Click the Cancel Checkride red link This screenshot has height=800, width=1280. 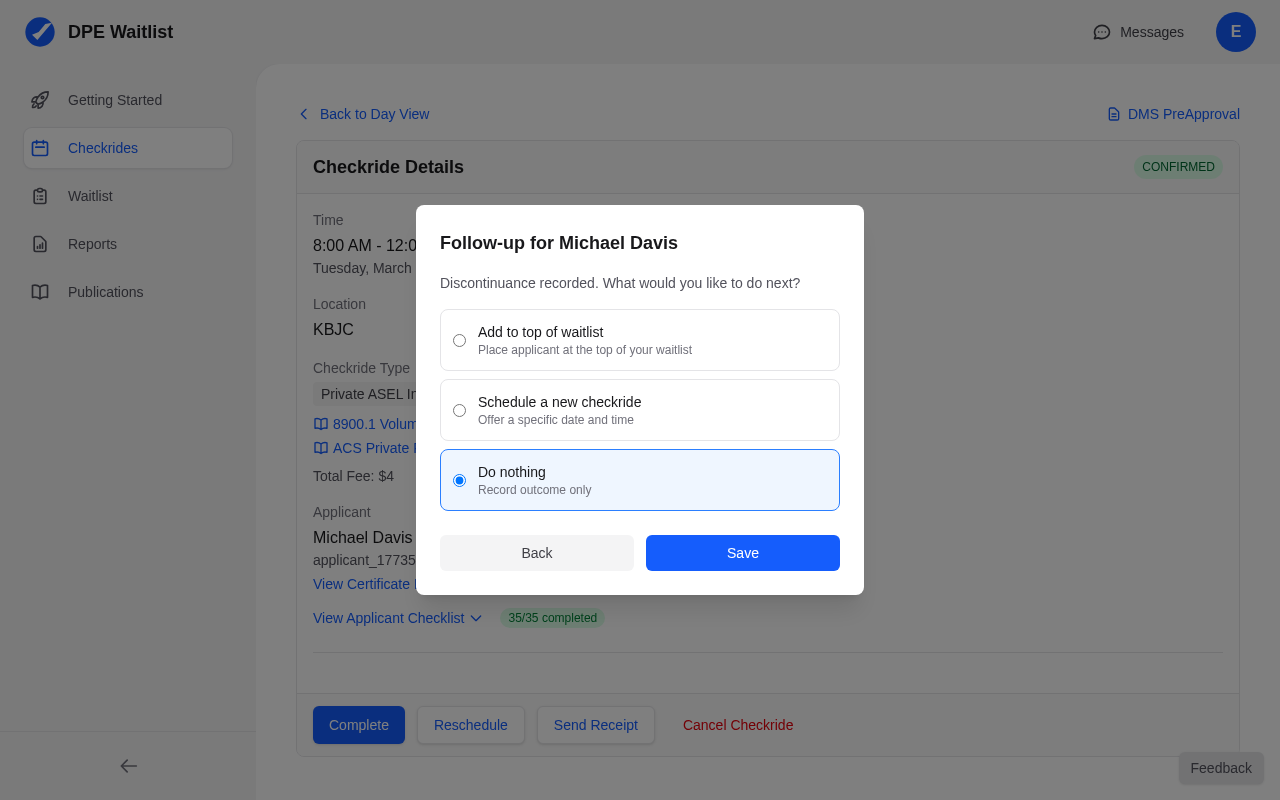pos(738,725)
